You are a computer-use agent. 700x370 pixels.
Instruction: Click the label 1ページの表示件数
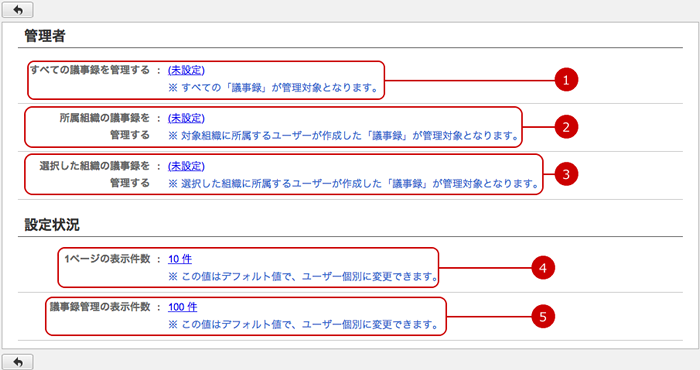coord(107,259)
